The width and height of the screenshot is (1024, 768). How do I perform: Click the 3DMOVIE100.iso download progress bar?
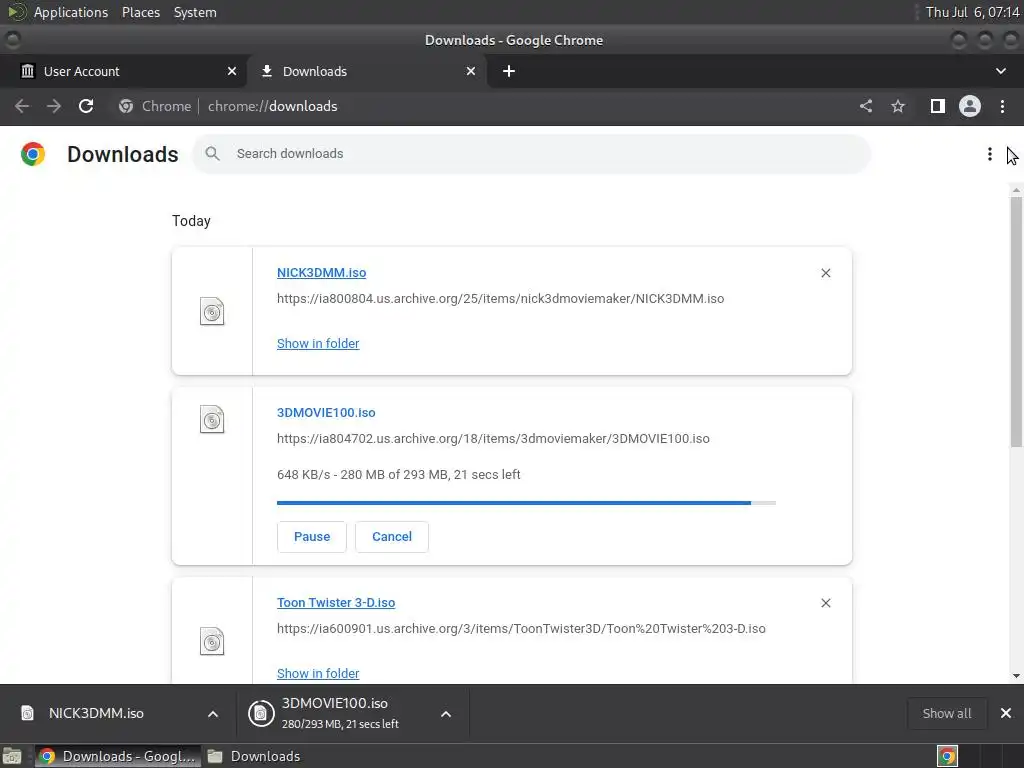click(x=526, y=503)
